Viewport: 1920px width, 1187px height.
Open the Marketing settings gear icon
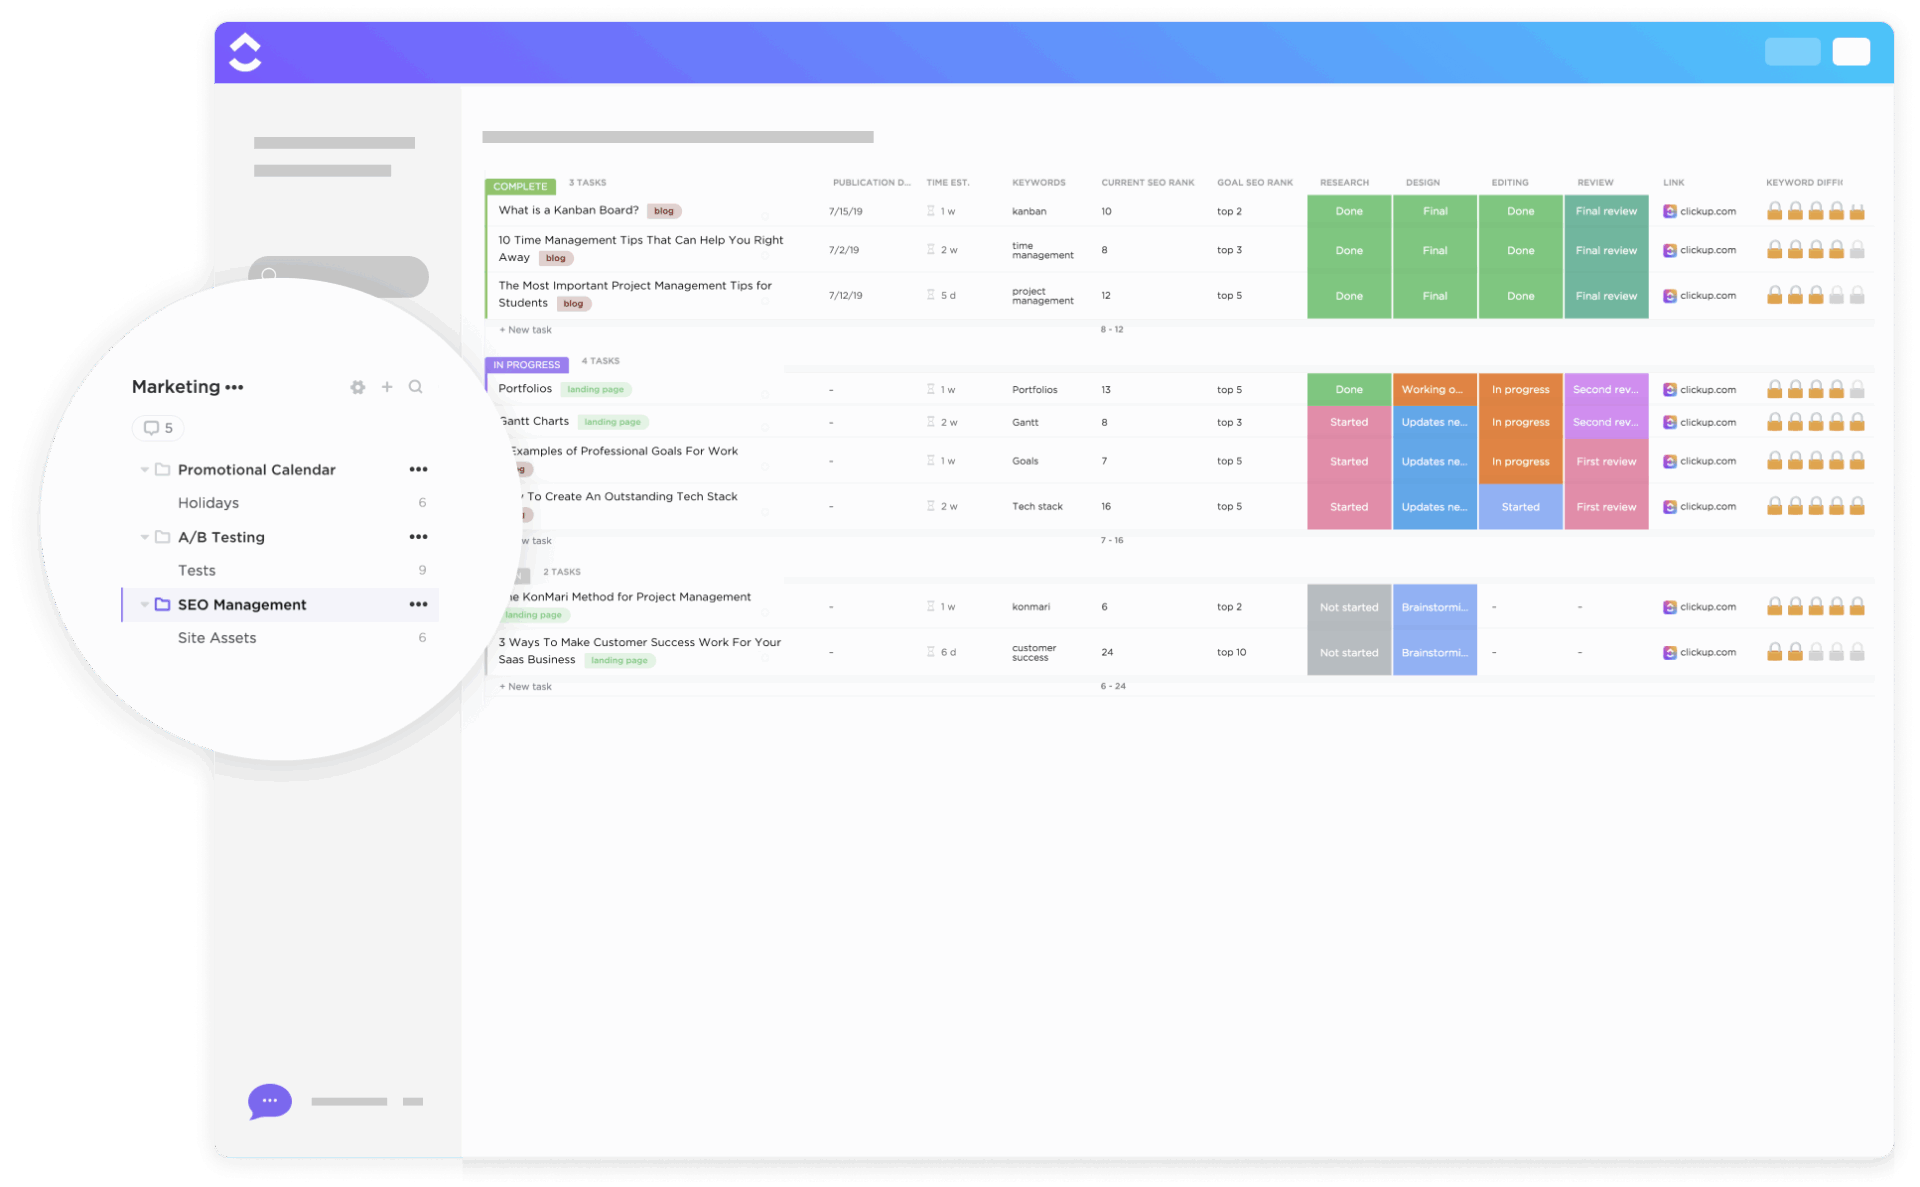357,387
